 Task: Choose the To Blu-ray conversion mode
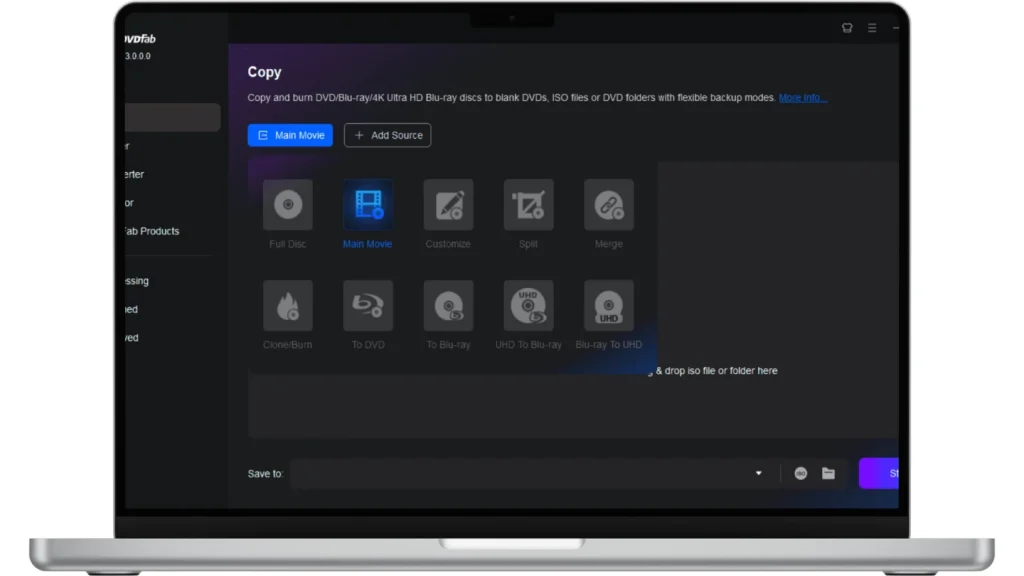448,306
